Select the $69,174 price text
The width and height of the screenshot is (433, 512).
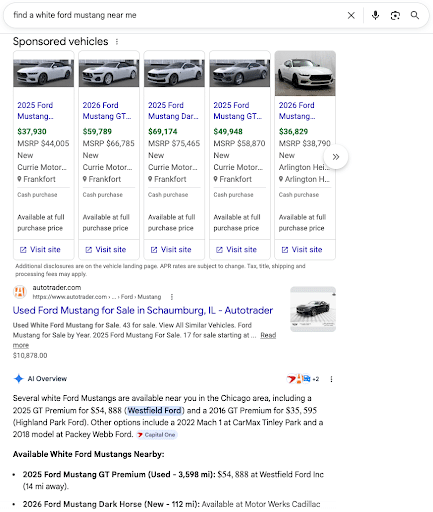pos(163,132)
